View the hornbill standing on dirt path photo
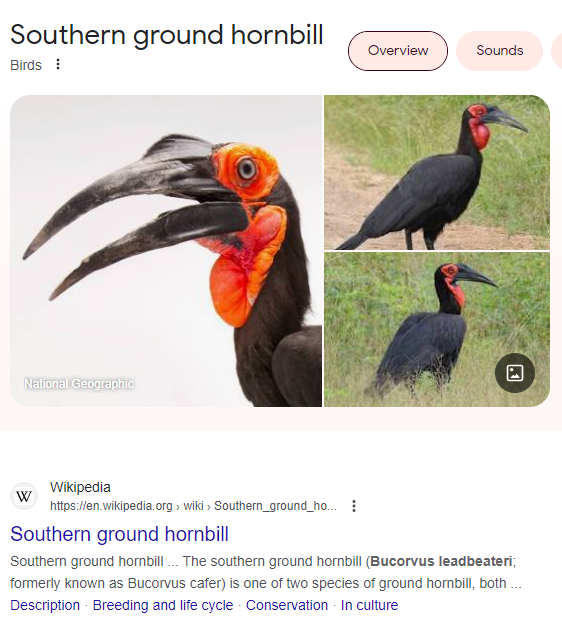562x627 pixels. pos(437,172)
